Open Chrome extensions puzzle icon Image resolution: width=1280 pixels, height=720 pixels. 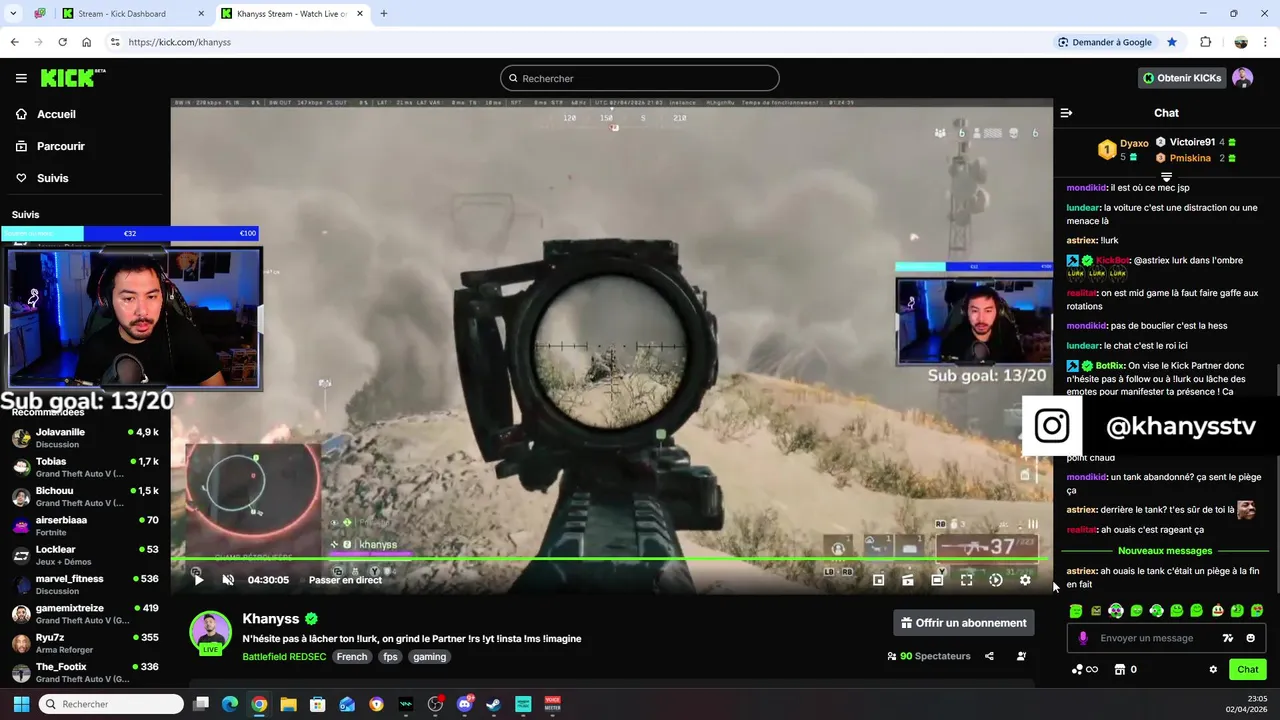click(x=1205, y=42)
